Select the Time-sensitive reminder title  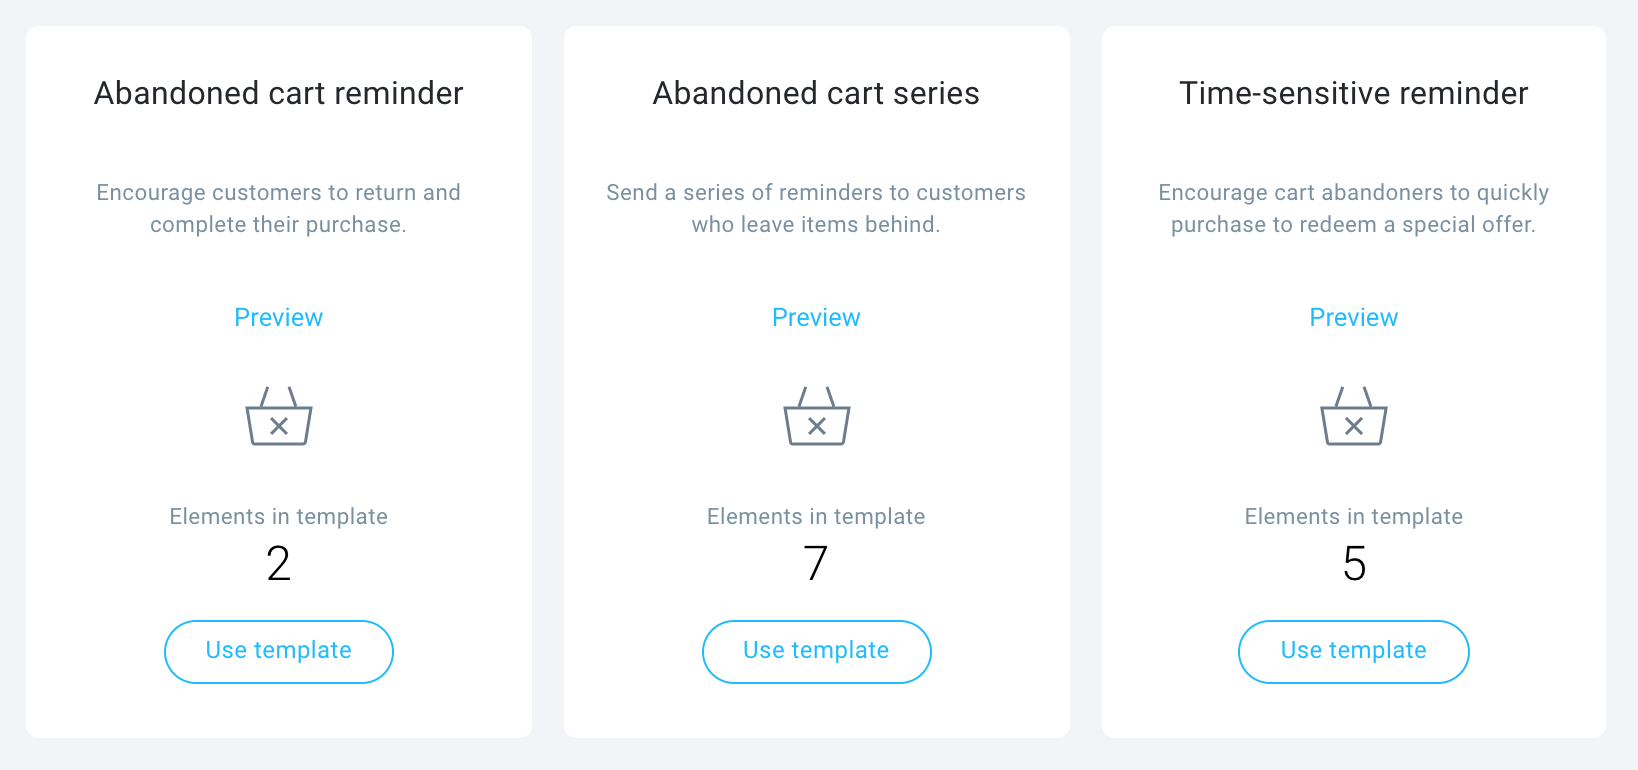coord(1354,93)
